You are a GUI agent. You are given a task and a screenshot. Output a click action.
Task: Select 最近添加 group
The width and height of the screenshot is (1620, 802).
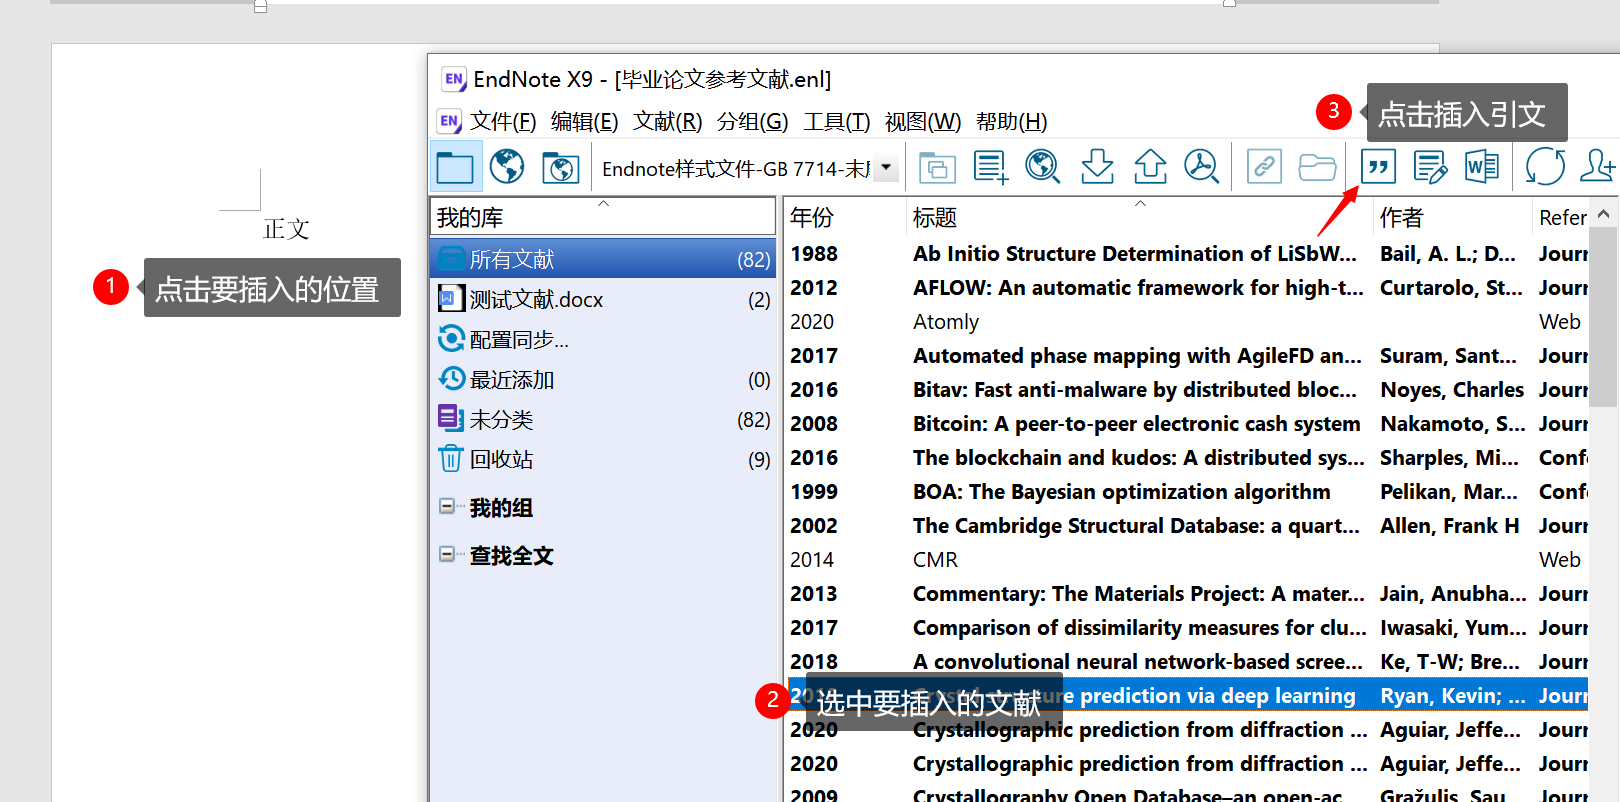(x=603, y=379)
